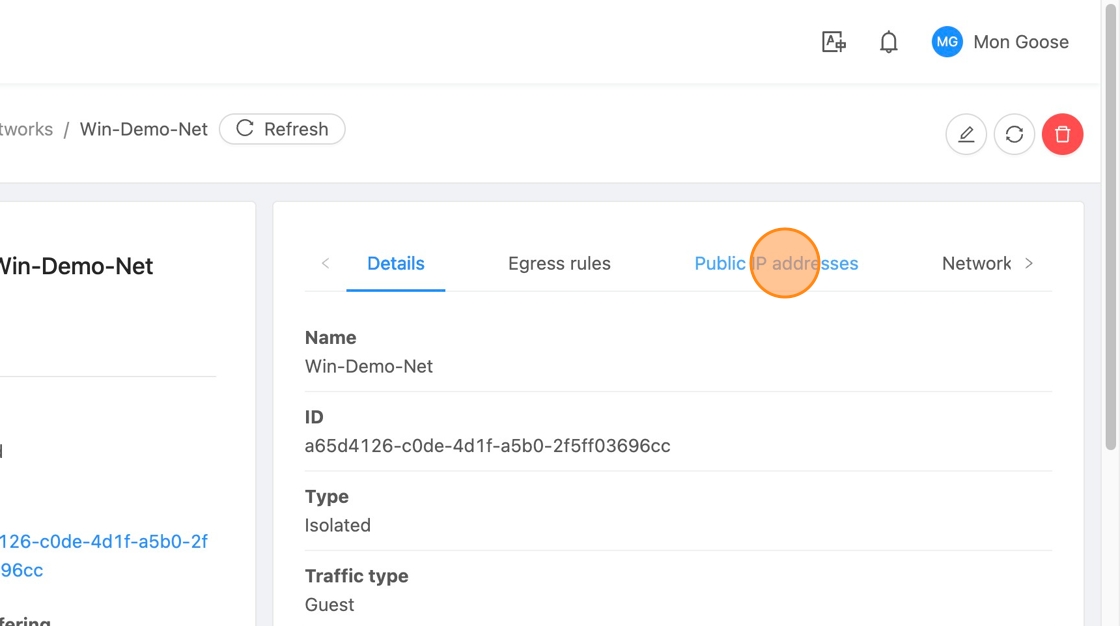The width and height of the screenshot is (1120, 626).
Task: Switch to the Details tab
Action: click(x=395, y=264)
